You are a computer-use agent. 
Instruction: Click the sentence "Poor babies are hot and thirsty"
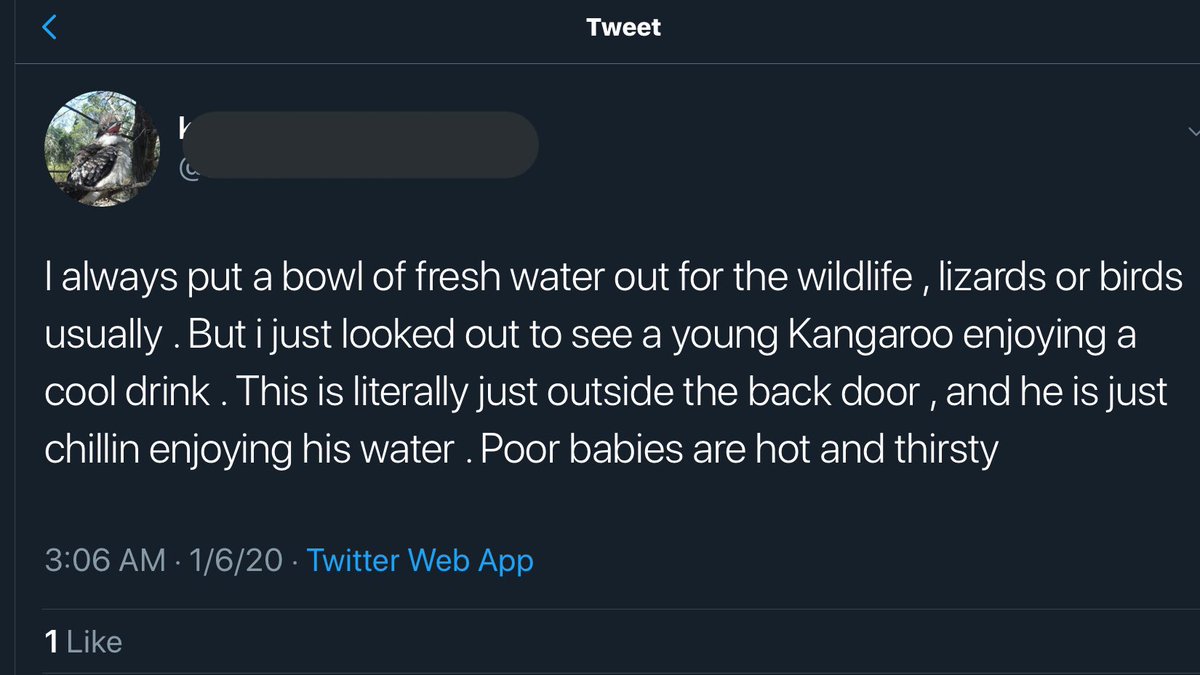pyautogui.click(x=738, y=449)
